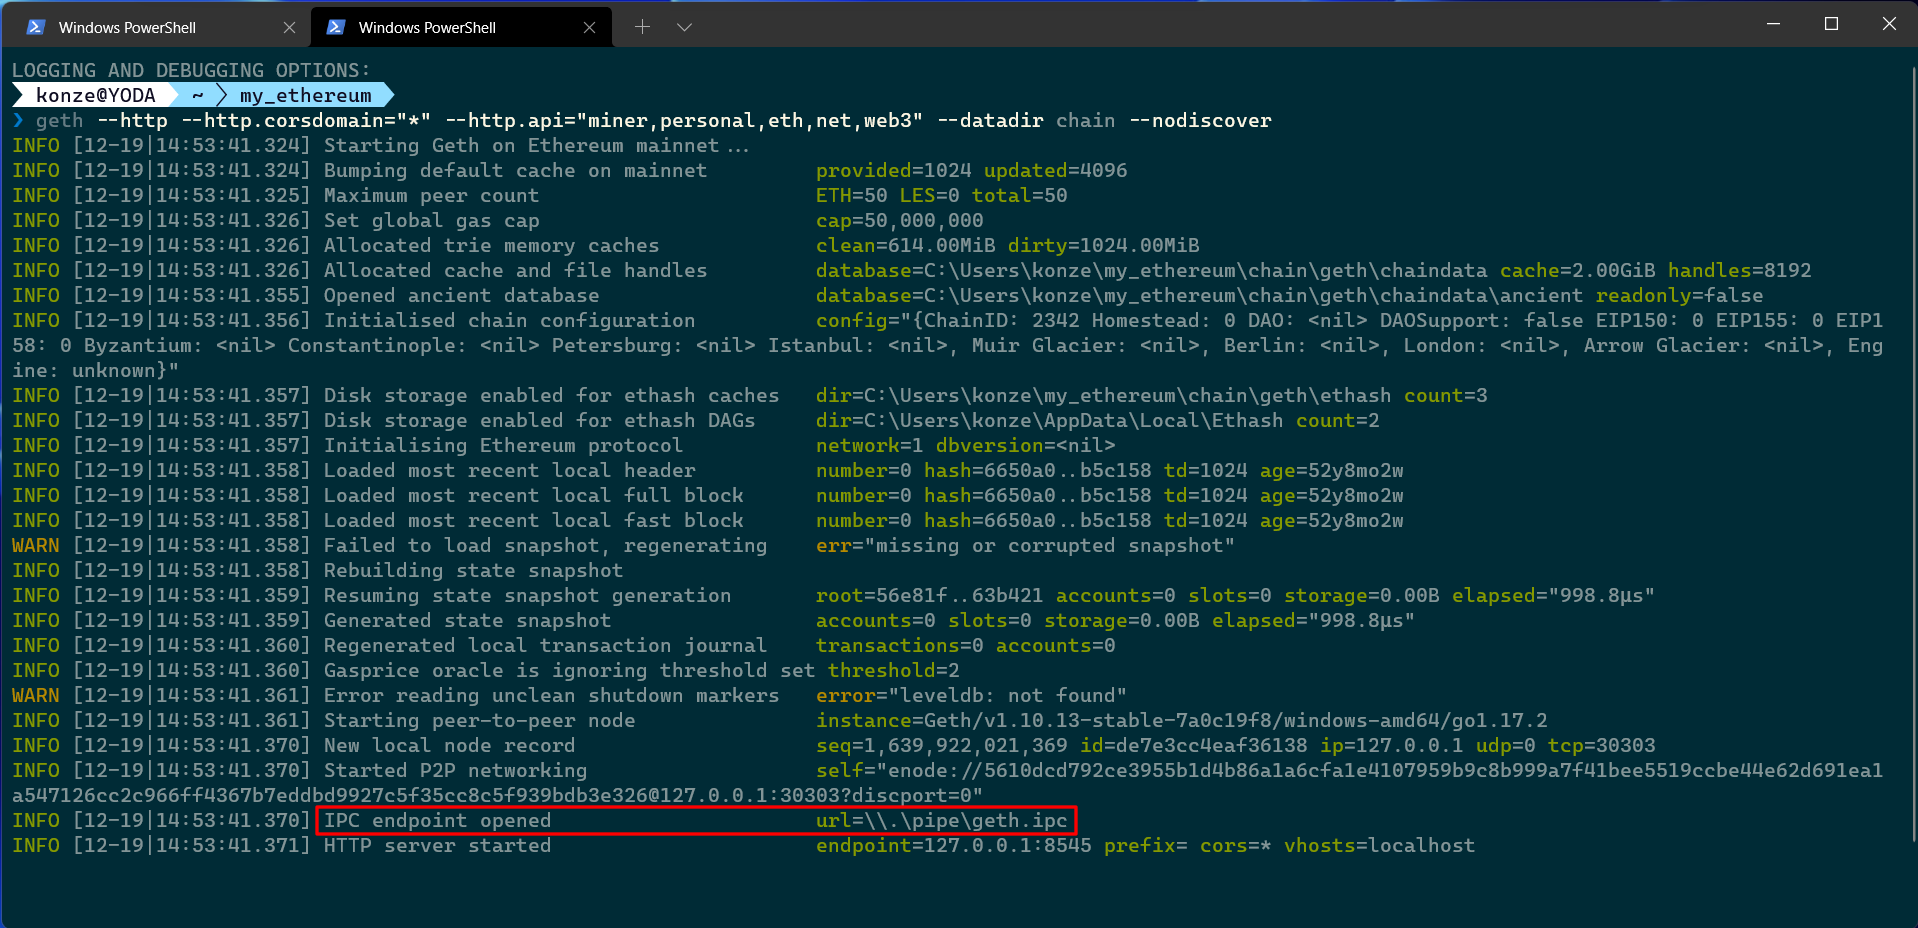Close the second, active Windows PowerShell tab
Viewport: 1918px width, 928px height.
point(589,27)
